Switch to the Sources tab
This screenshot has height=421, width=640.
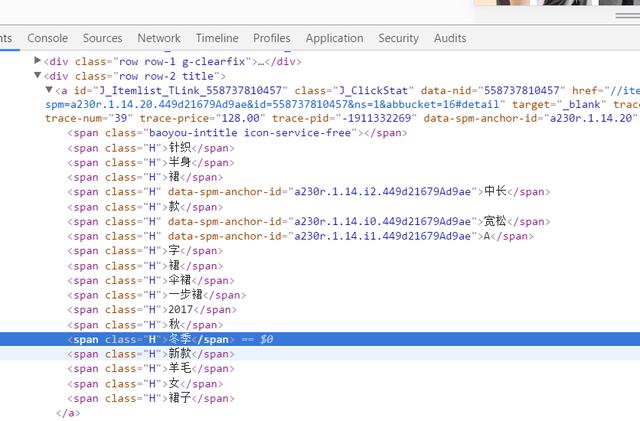[x=102, y=38]
